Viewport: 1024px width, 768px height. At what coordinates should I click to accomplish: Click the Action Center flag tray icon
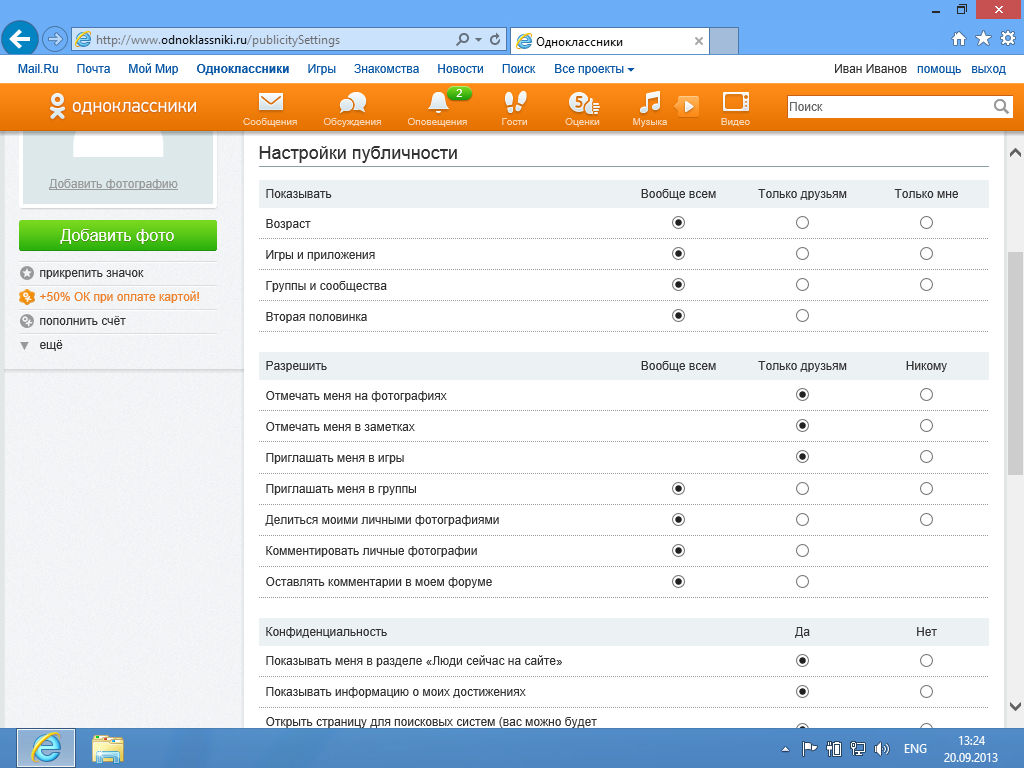point(809,749)
